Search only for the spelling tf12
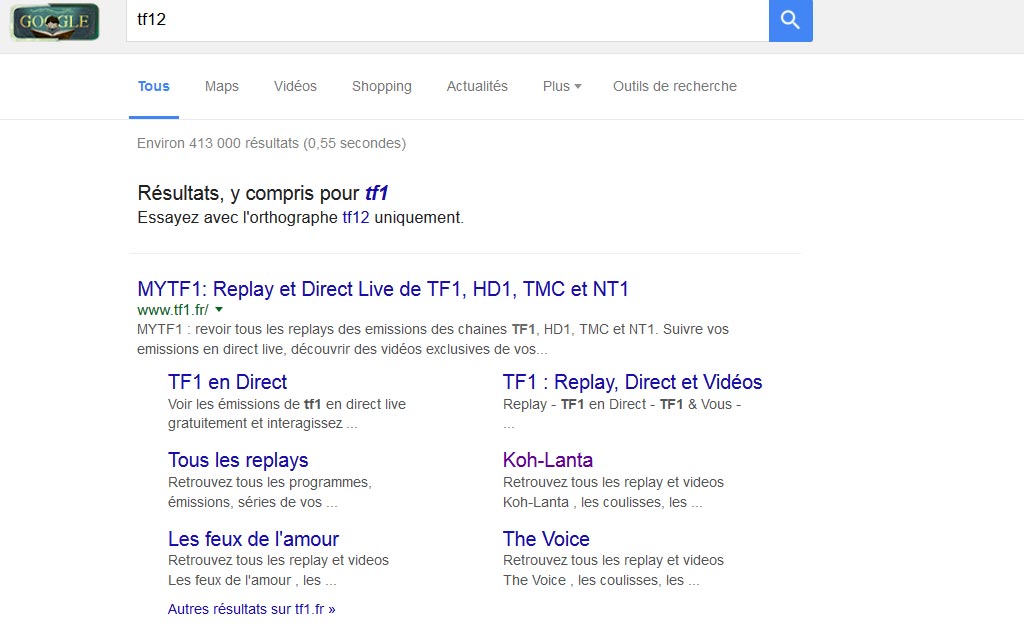The height and width of the screenshot is (640, 1024). [356, 217]
